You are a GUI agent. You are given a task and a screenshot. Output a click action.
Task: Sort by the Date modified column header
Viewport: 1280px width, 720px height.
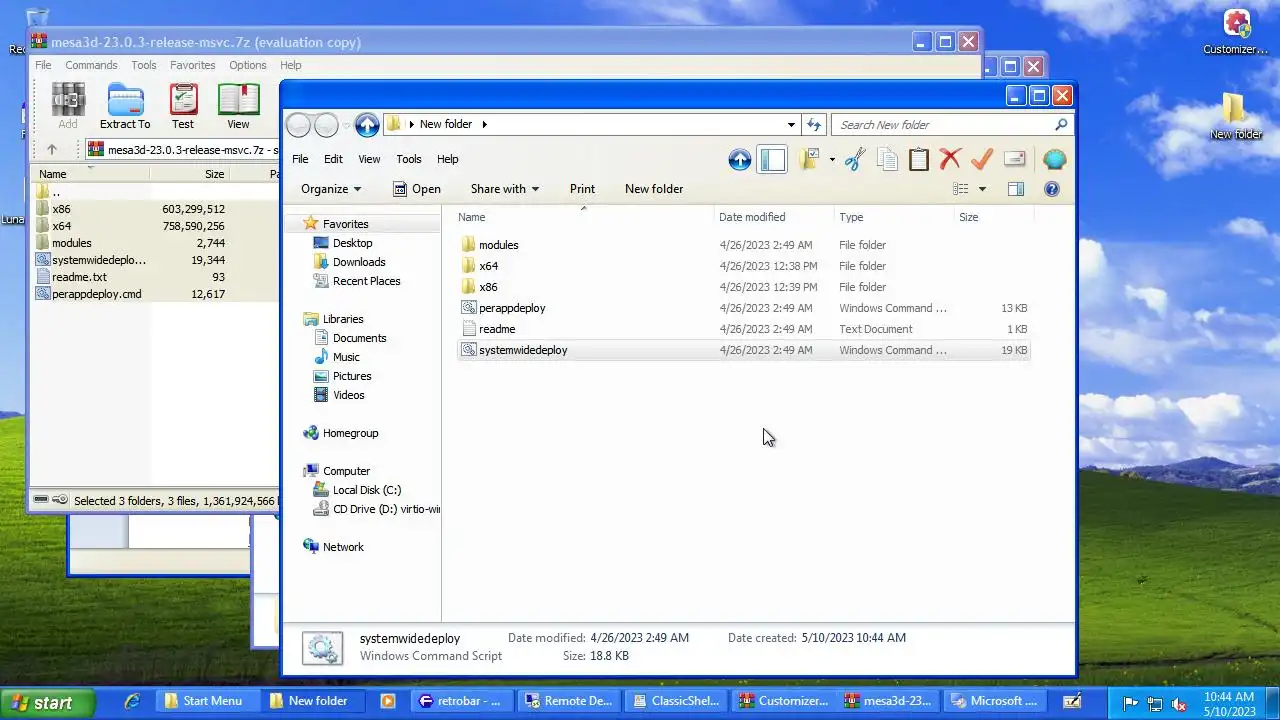click(775, 217)
